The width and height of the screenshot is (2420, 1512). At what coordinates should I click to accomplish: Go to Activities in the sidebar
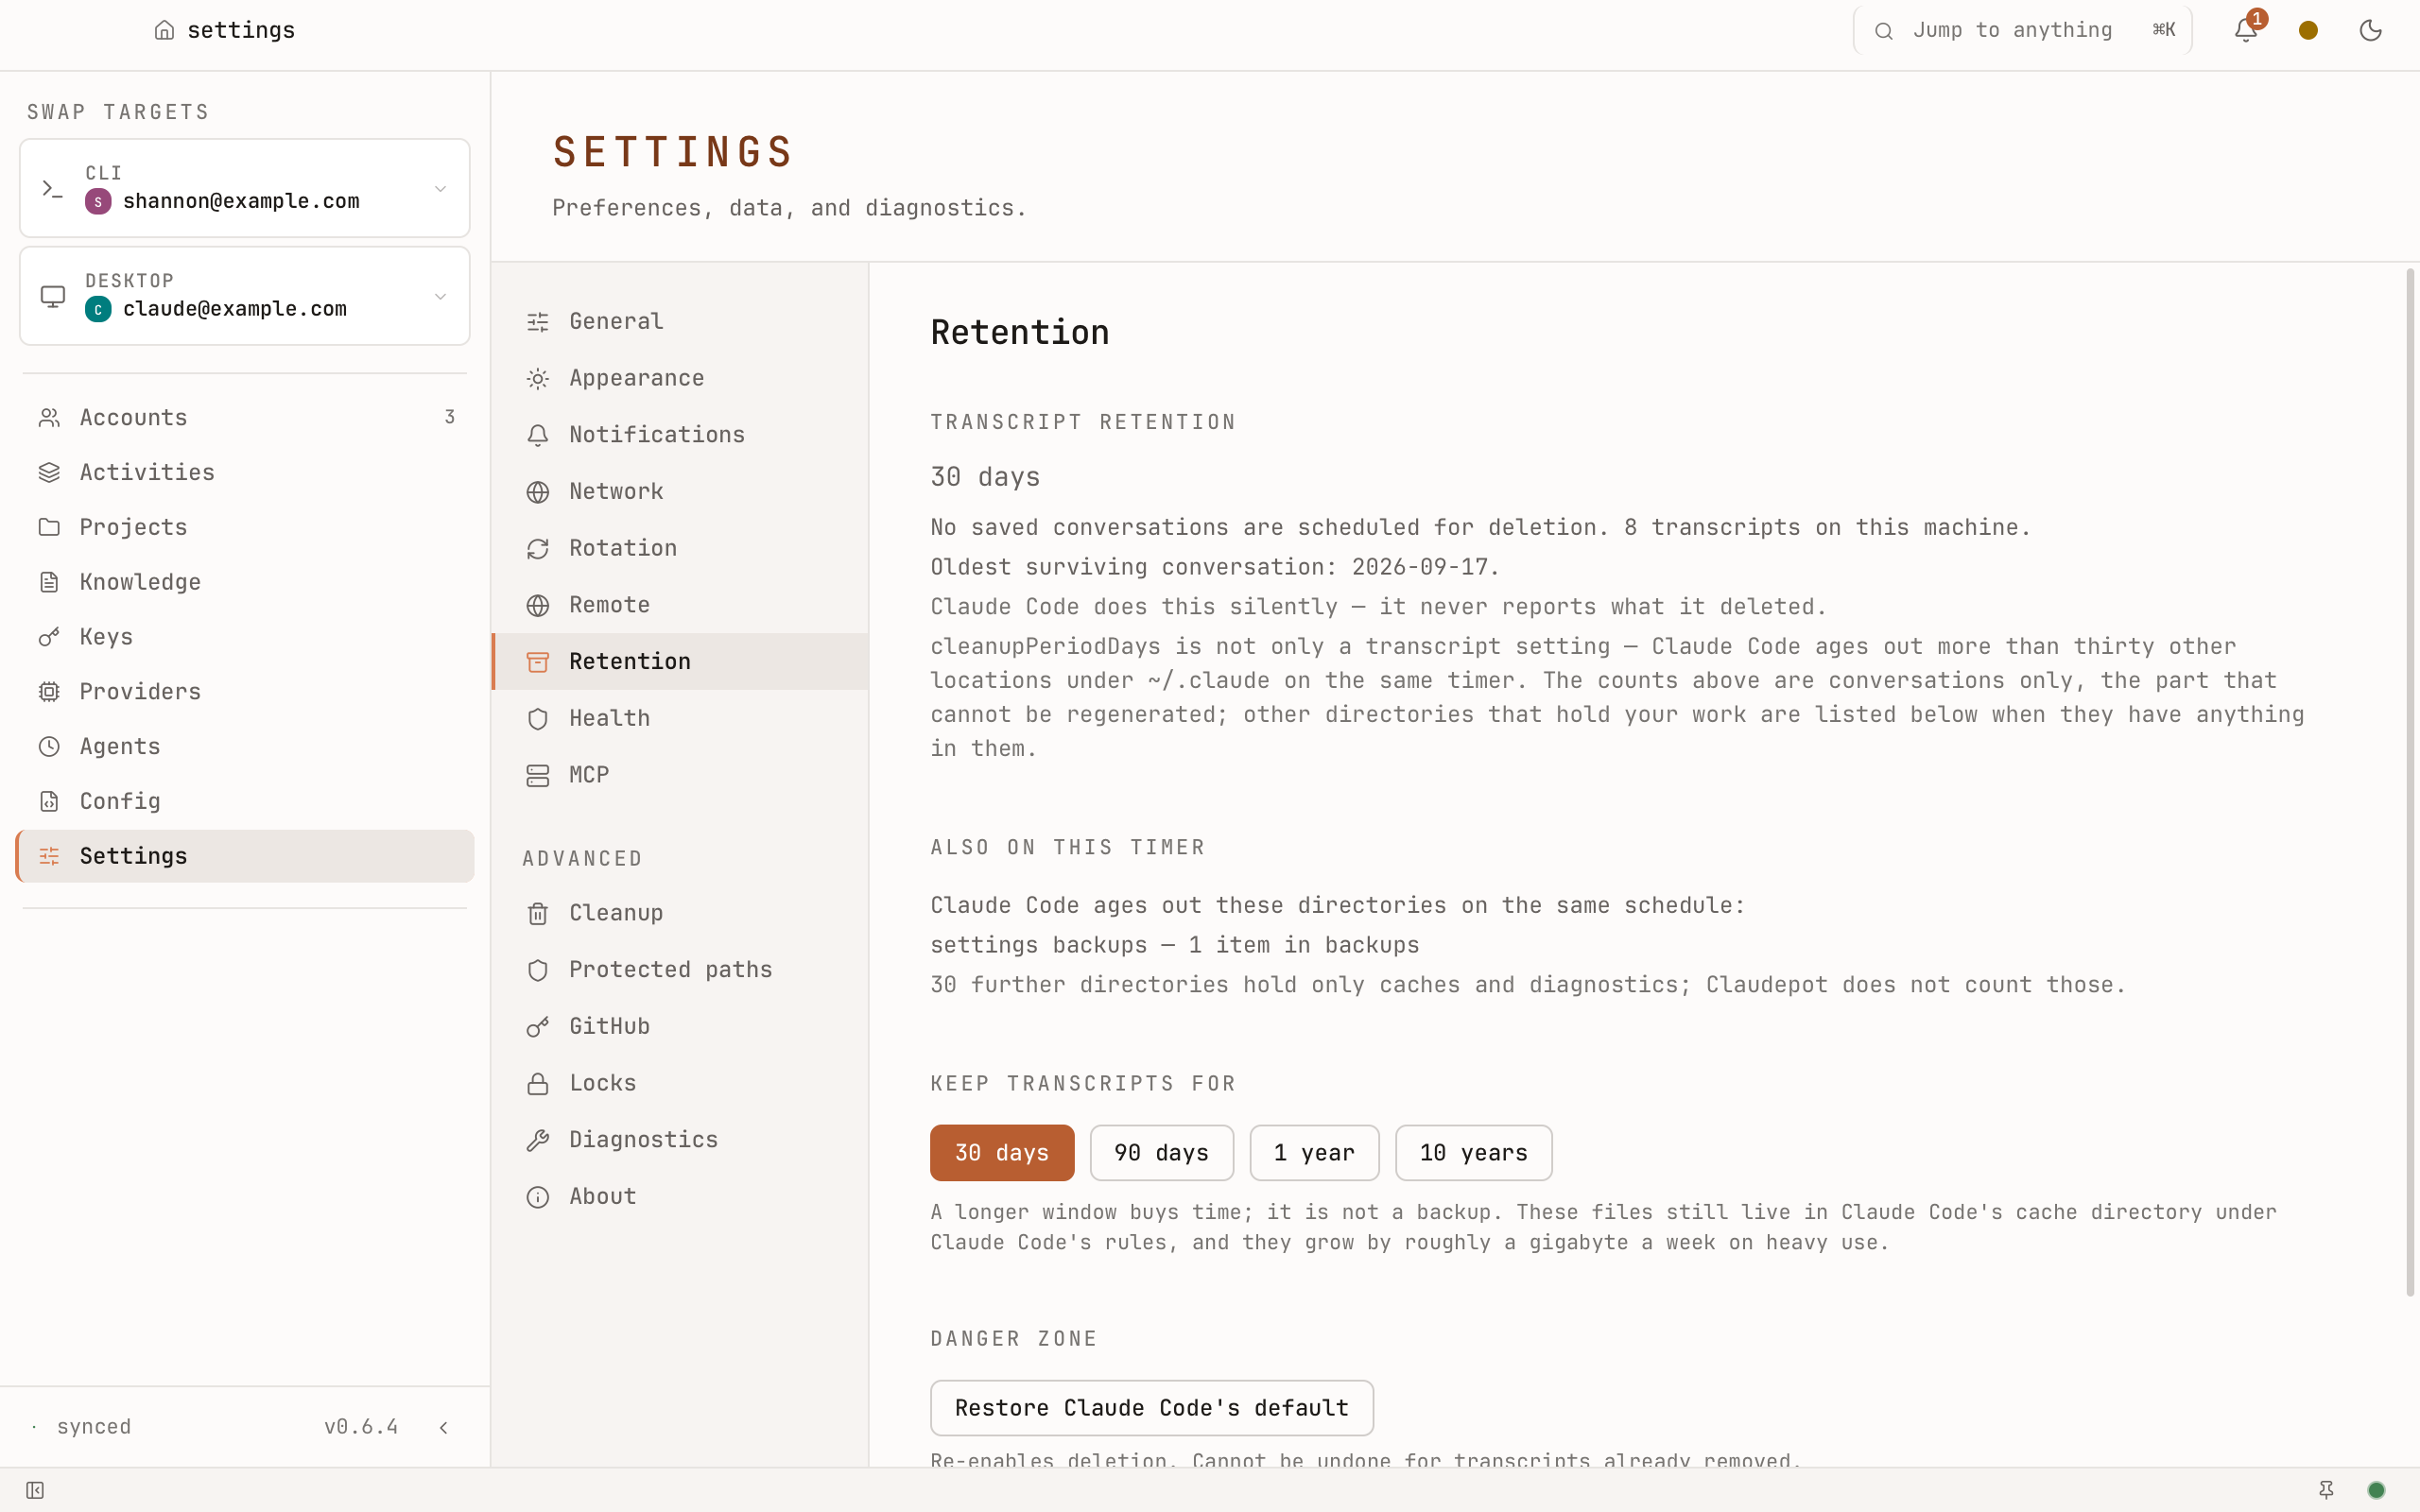245,472
